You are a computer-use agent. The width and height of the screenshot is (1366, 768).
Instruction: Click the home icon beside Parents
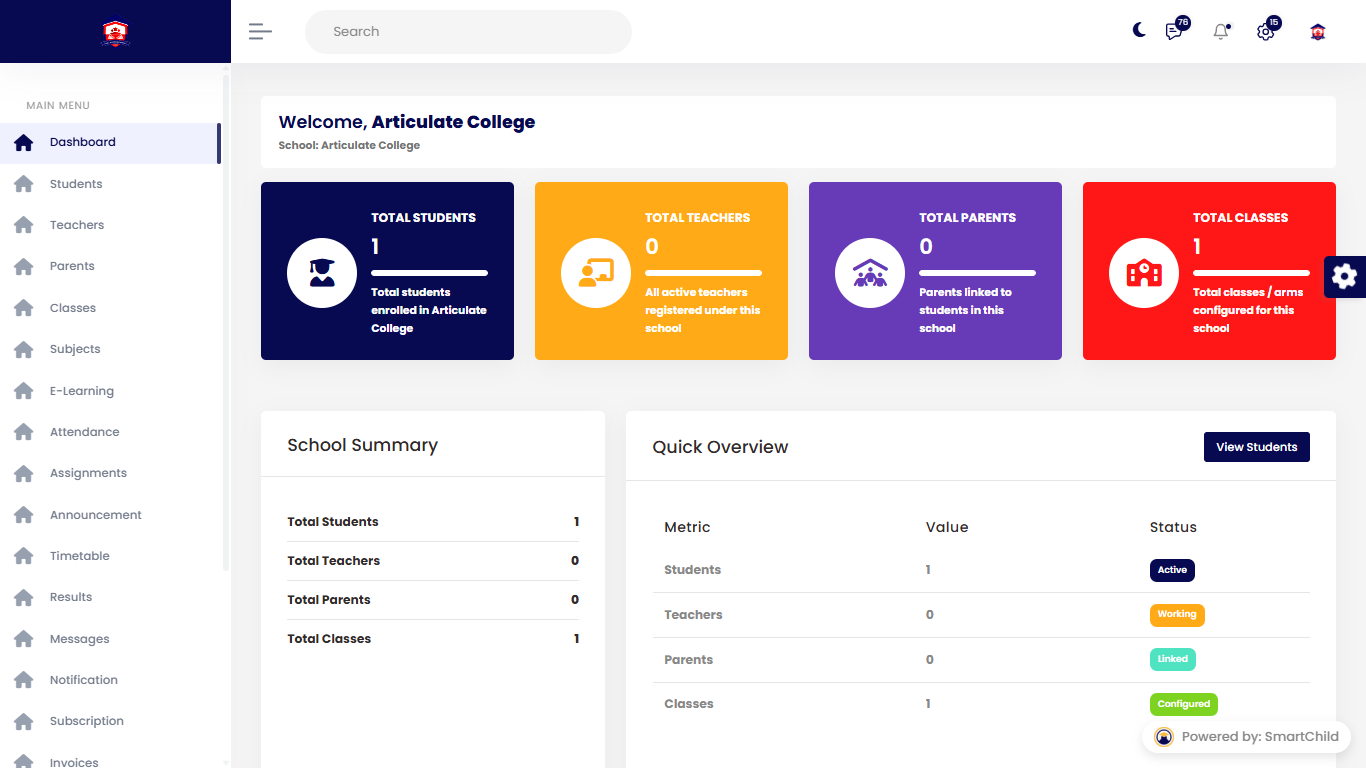click(x=24, y=267)
